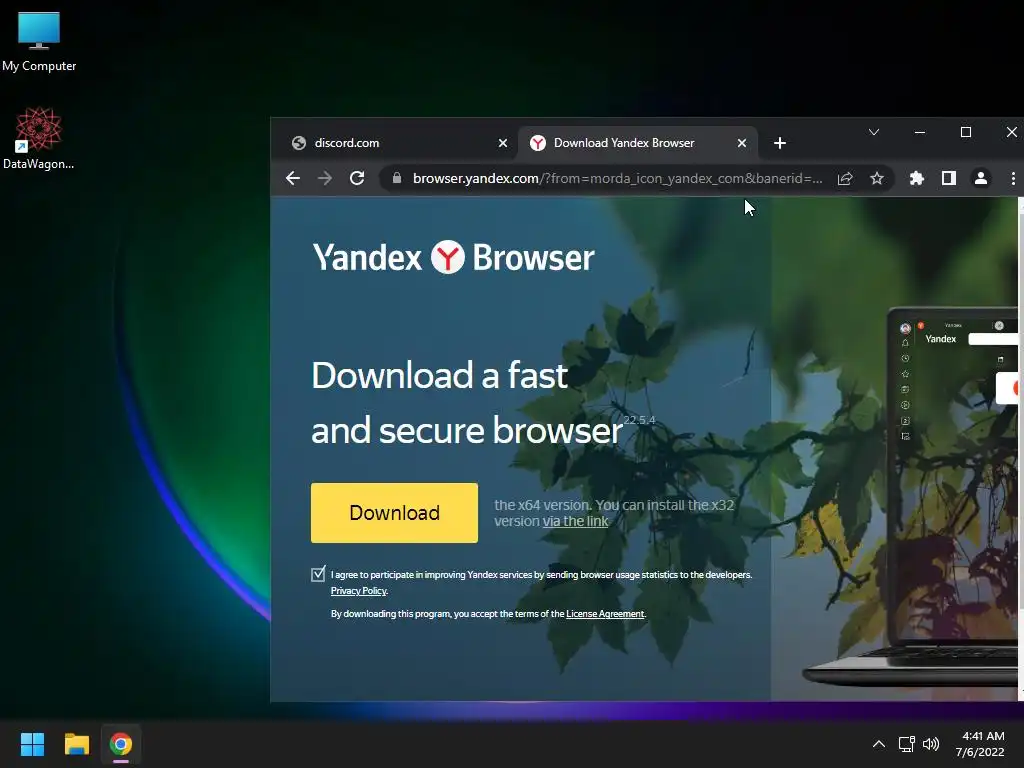Image resolution: width=1024 pixels, height=768 pixels.
Task: Open the Chrome profile avatar
Action: [x=981, y=178]
